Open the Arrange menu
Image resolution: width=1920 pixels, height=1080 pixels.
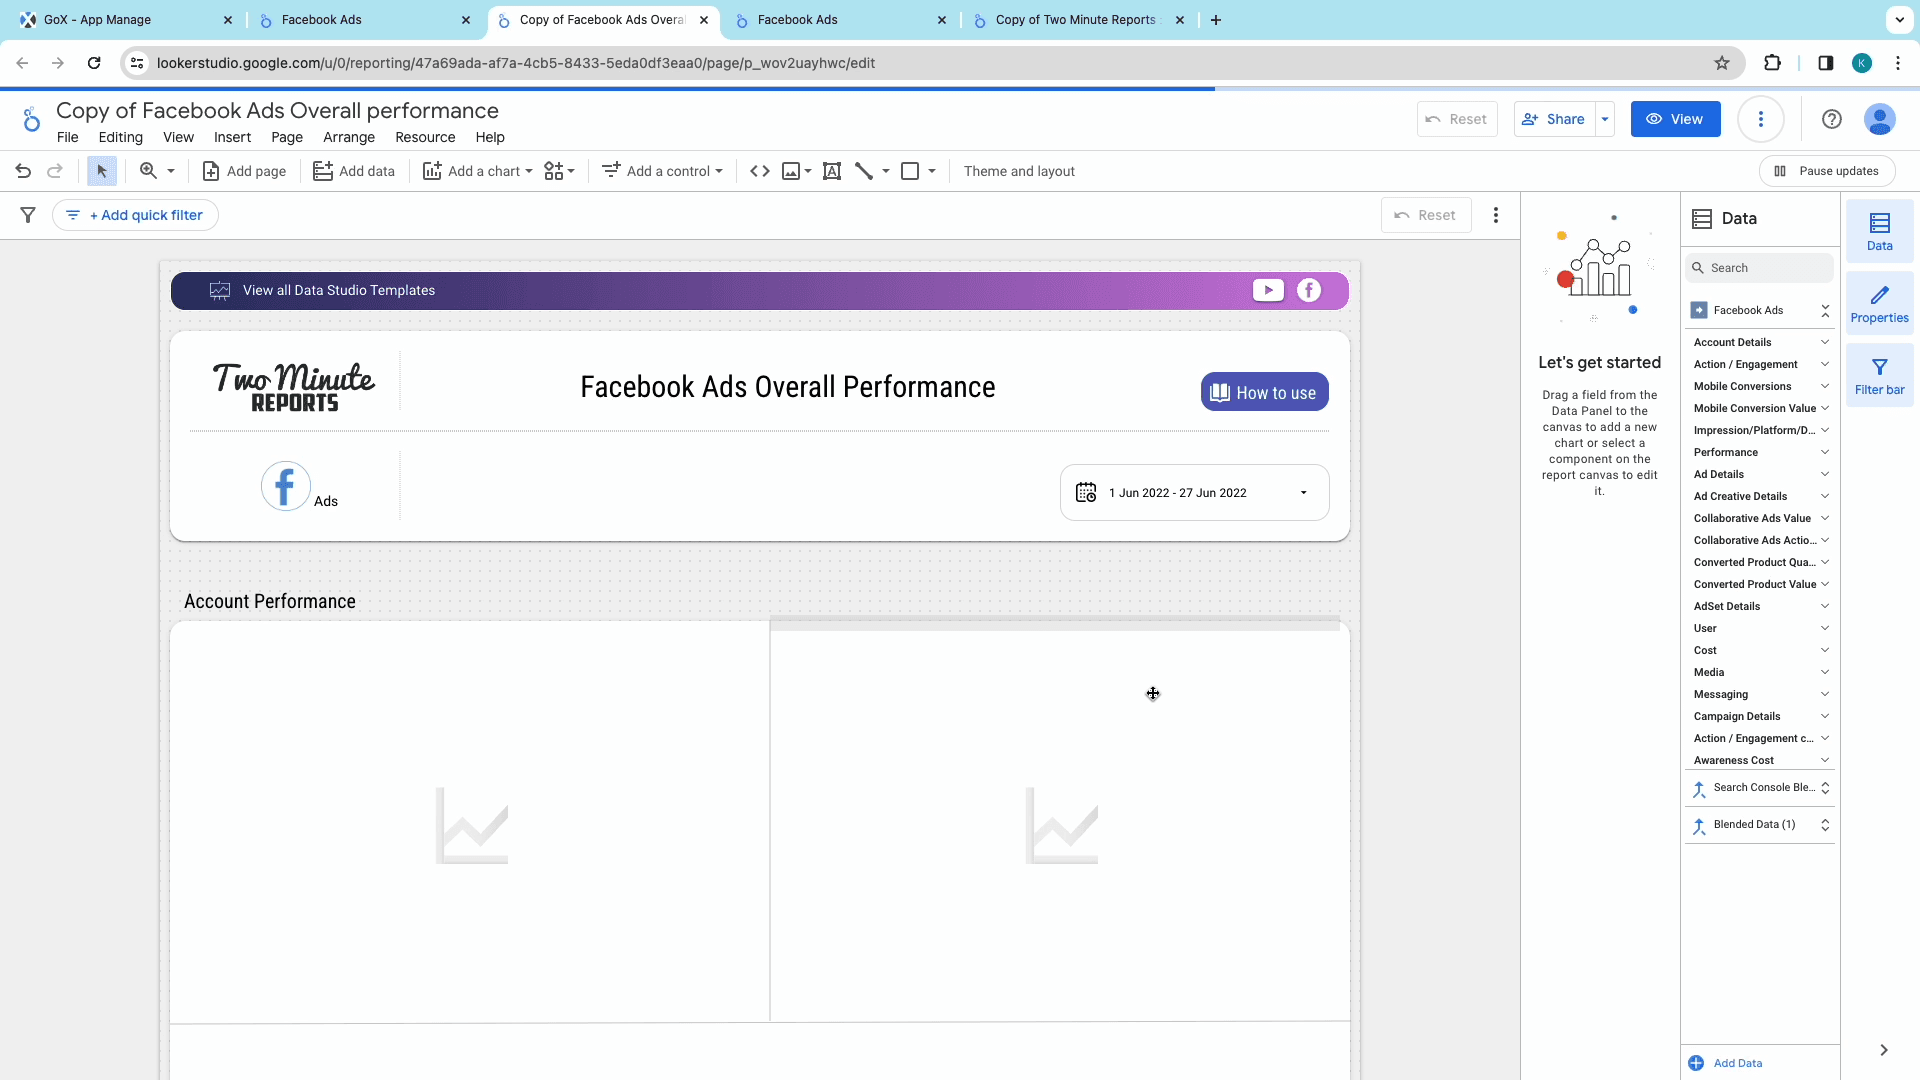[349, 137]
